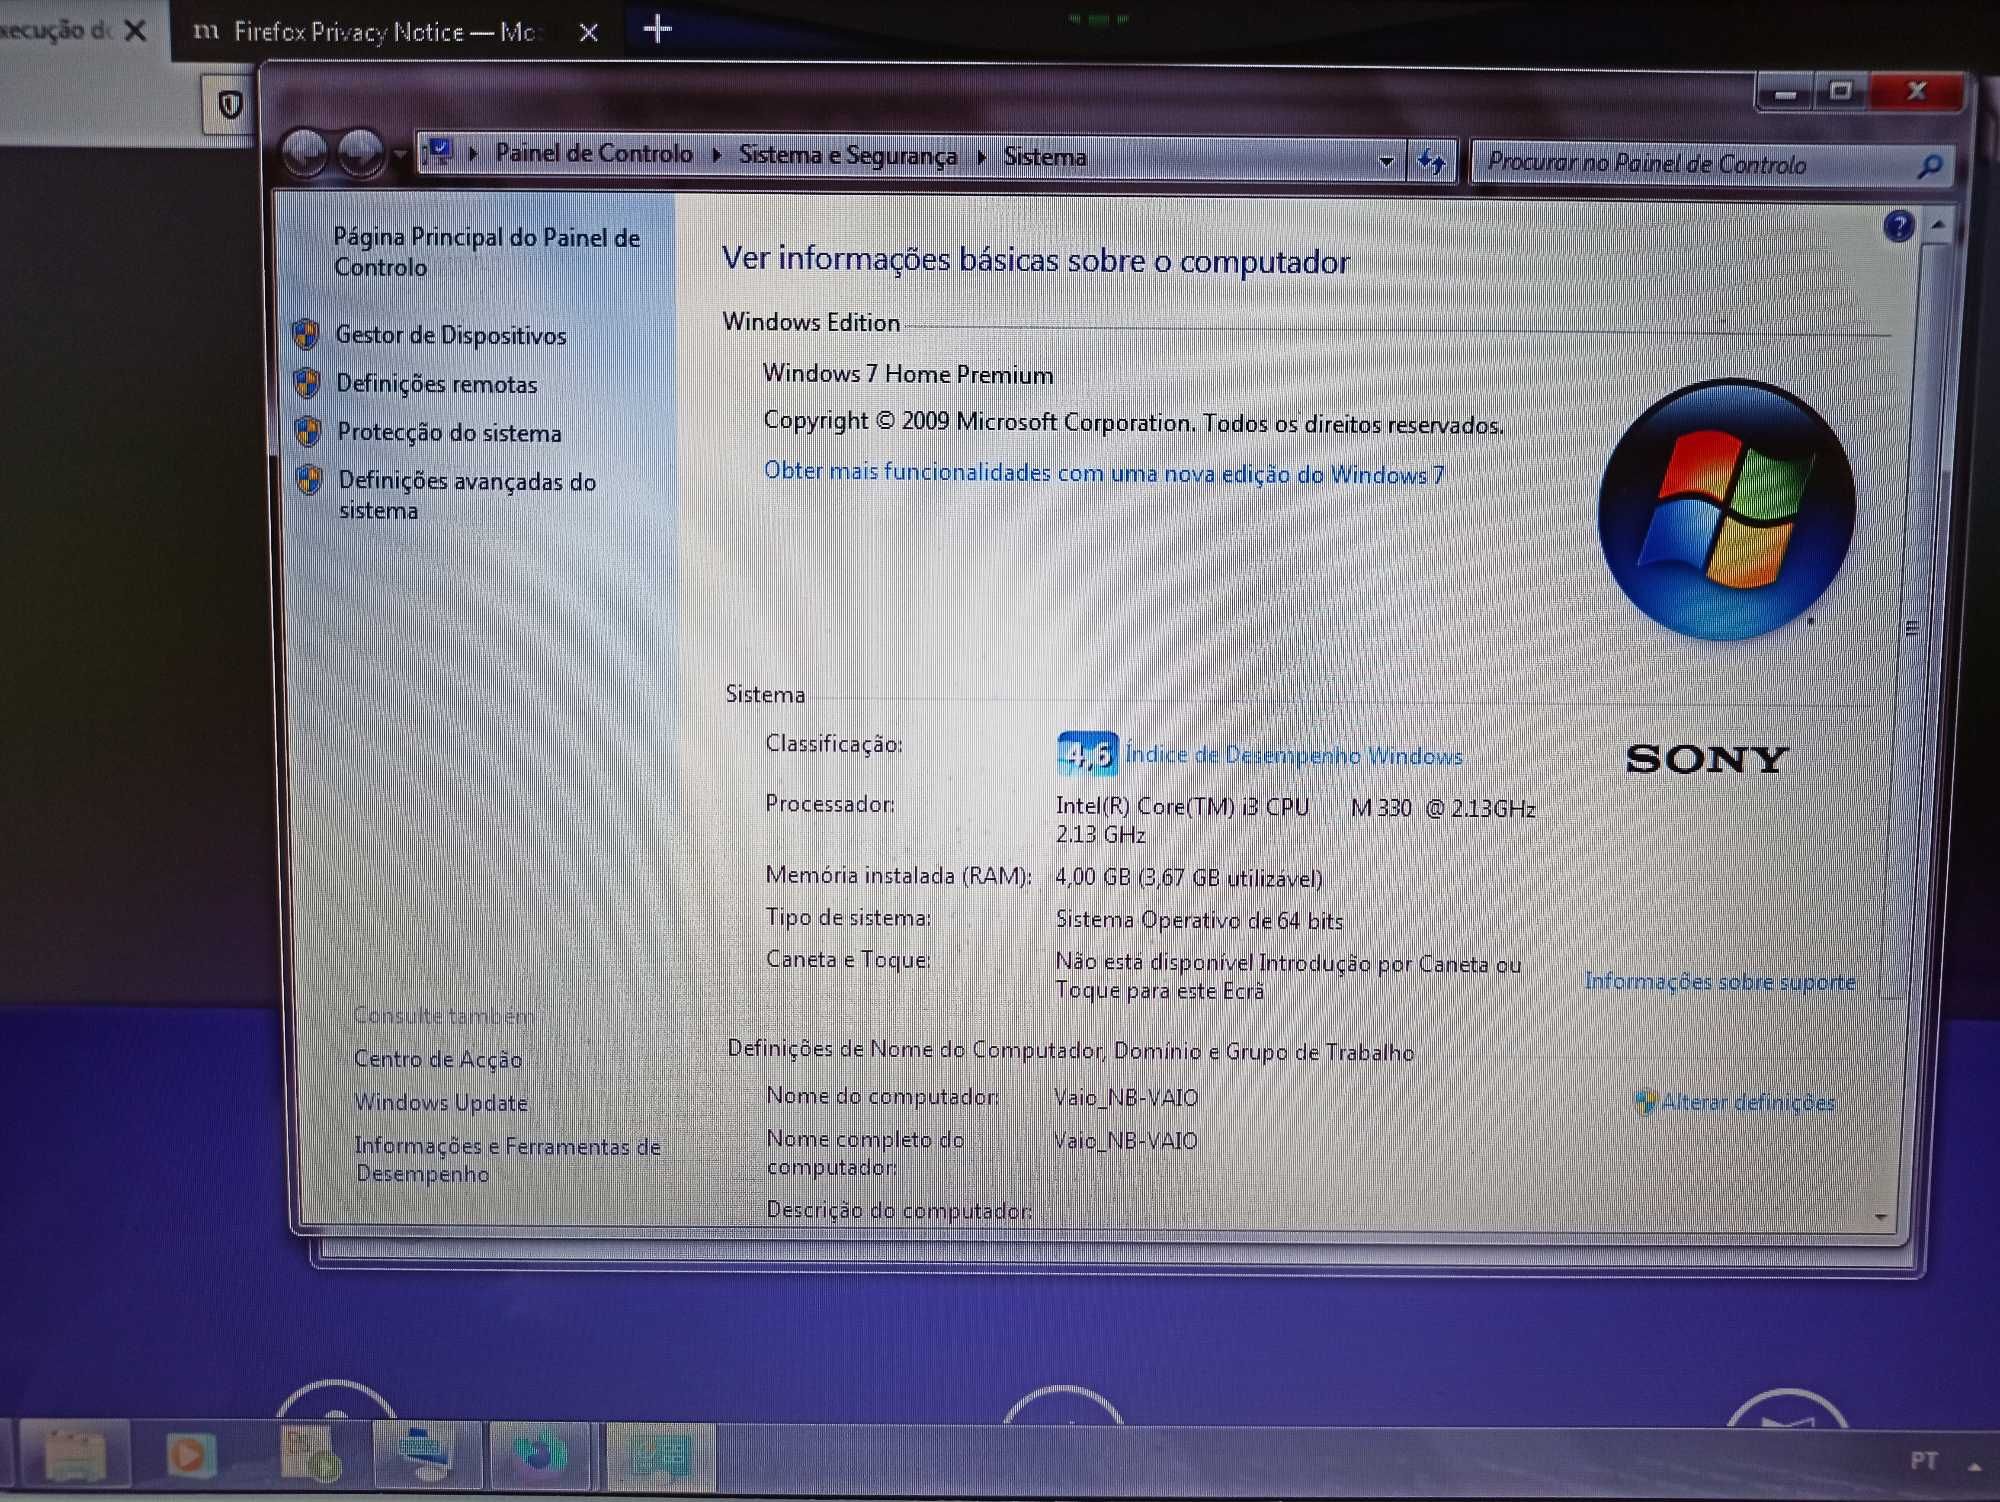2000x1502 pixels.
Task: Show hidden tray icons arrow
Action: click(1974, 1466)
